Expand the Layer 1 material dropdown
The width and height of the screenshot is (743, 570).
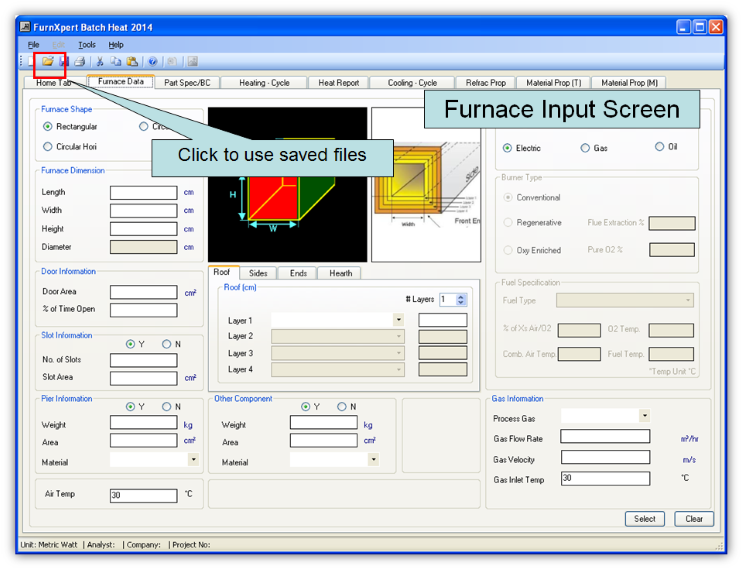(x=399, y=320)
